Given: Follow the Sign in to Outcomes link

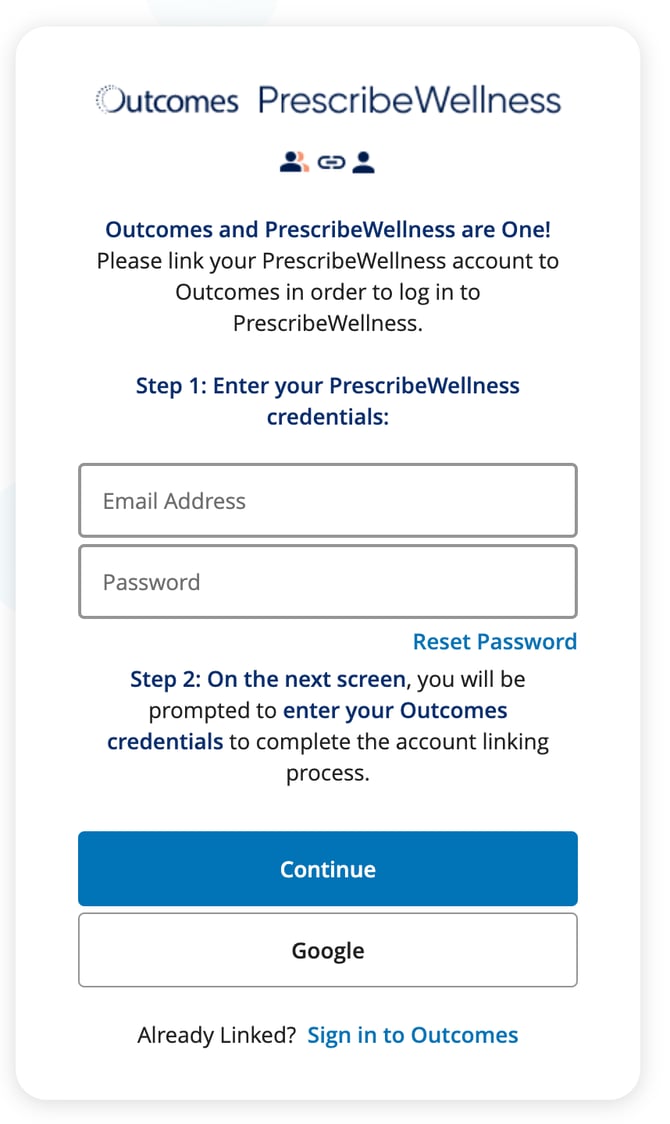Looking at the screenshot, I should click(x=413, y=1035).
